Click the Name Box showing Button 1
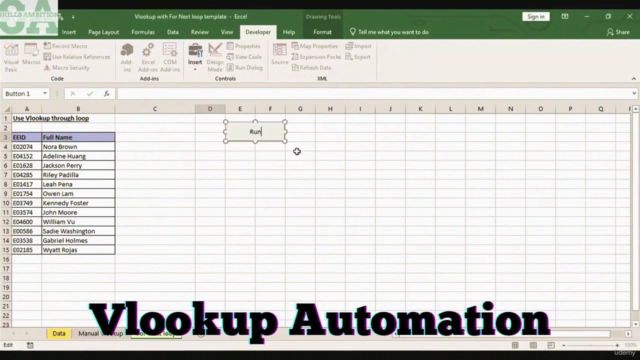Screen dimensions: 640x360 coord(22,93)
